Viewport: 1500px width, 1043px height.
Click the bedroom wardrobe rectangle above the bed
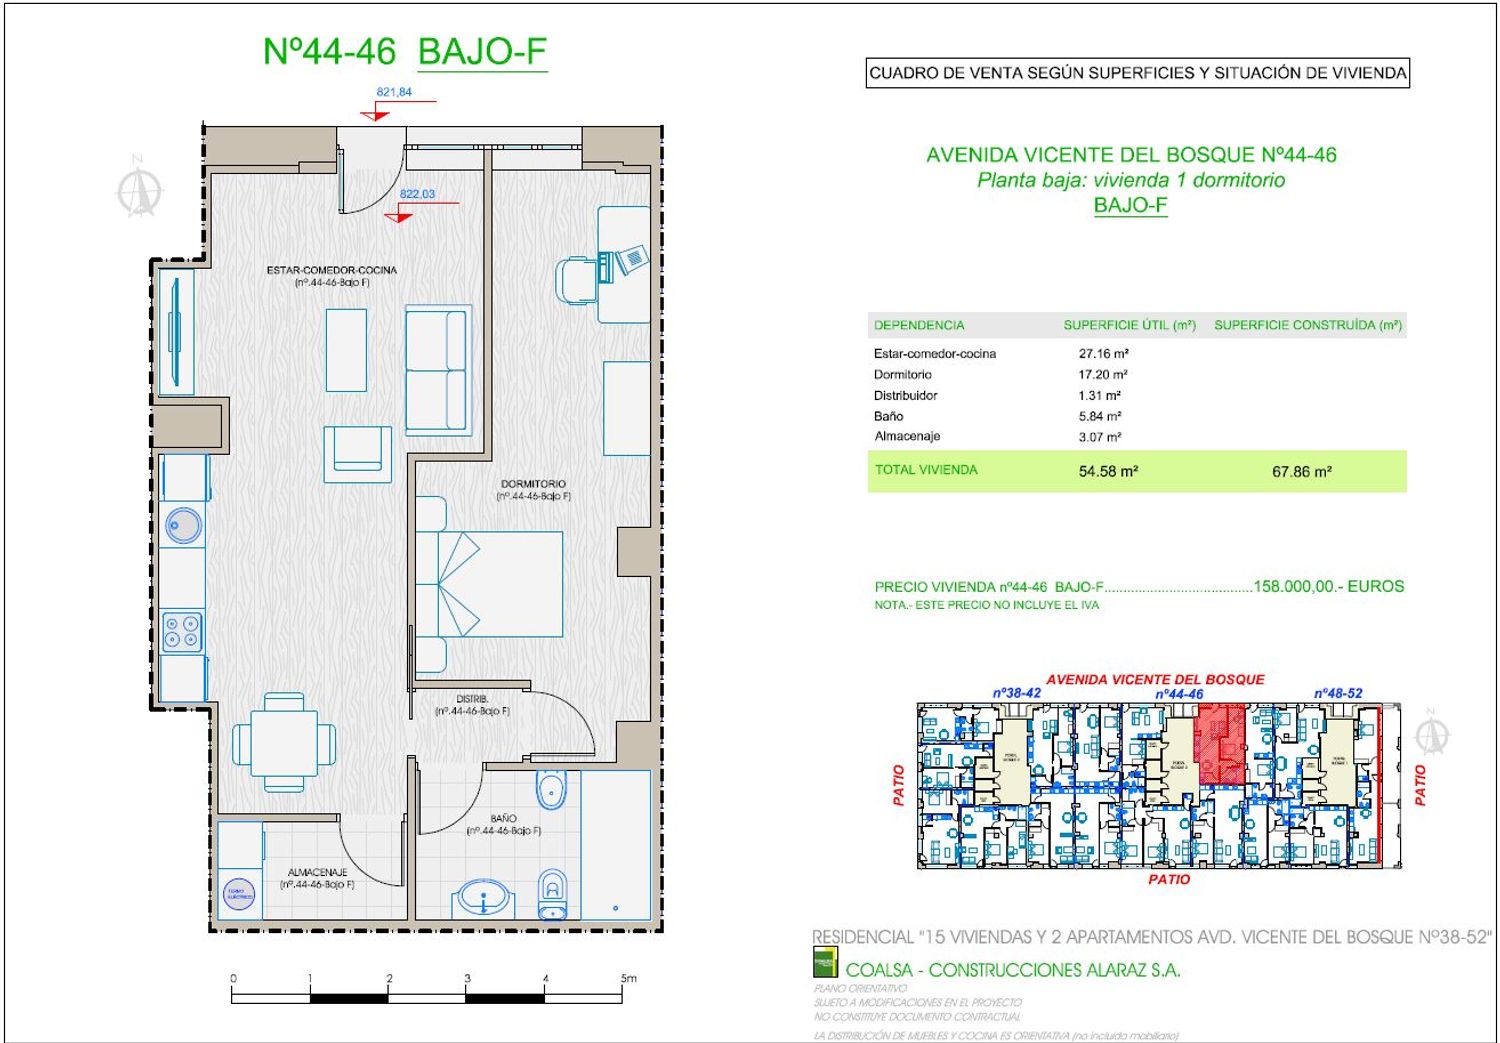(x=628, y=409)
